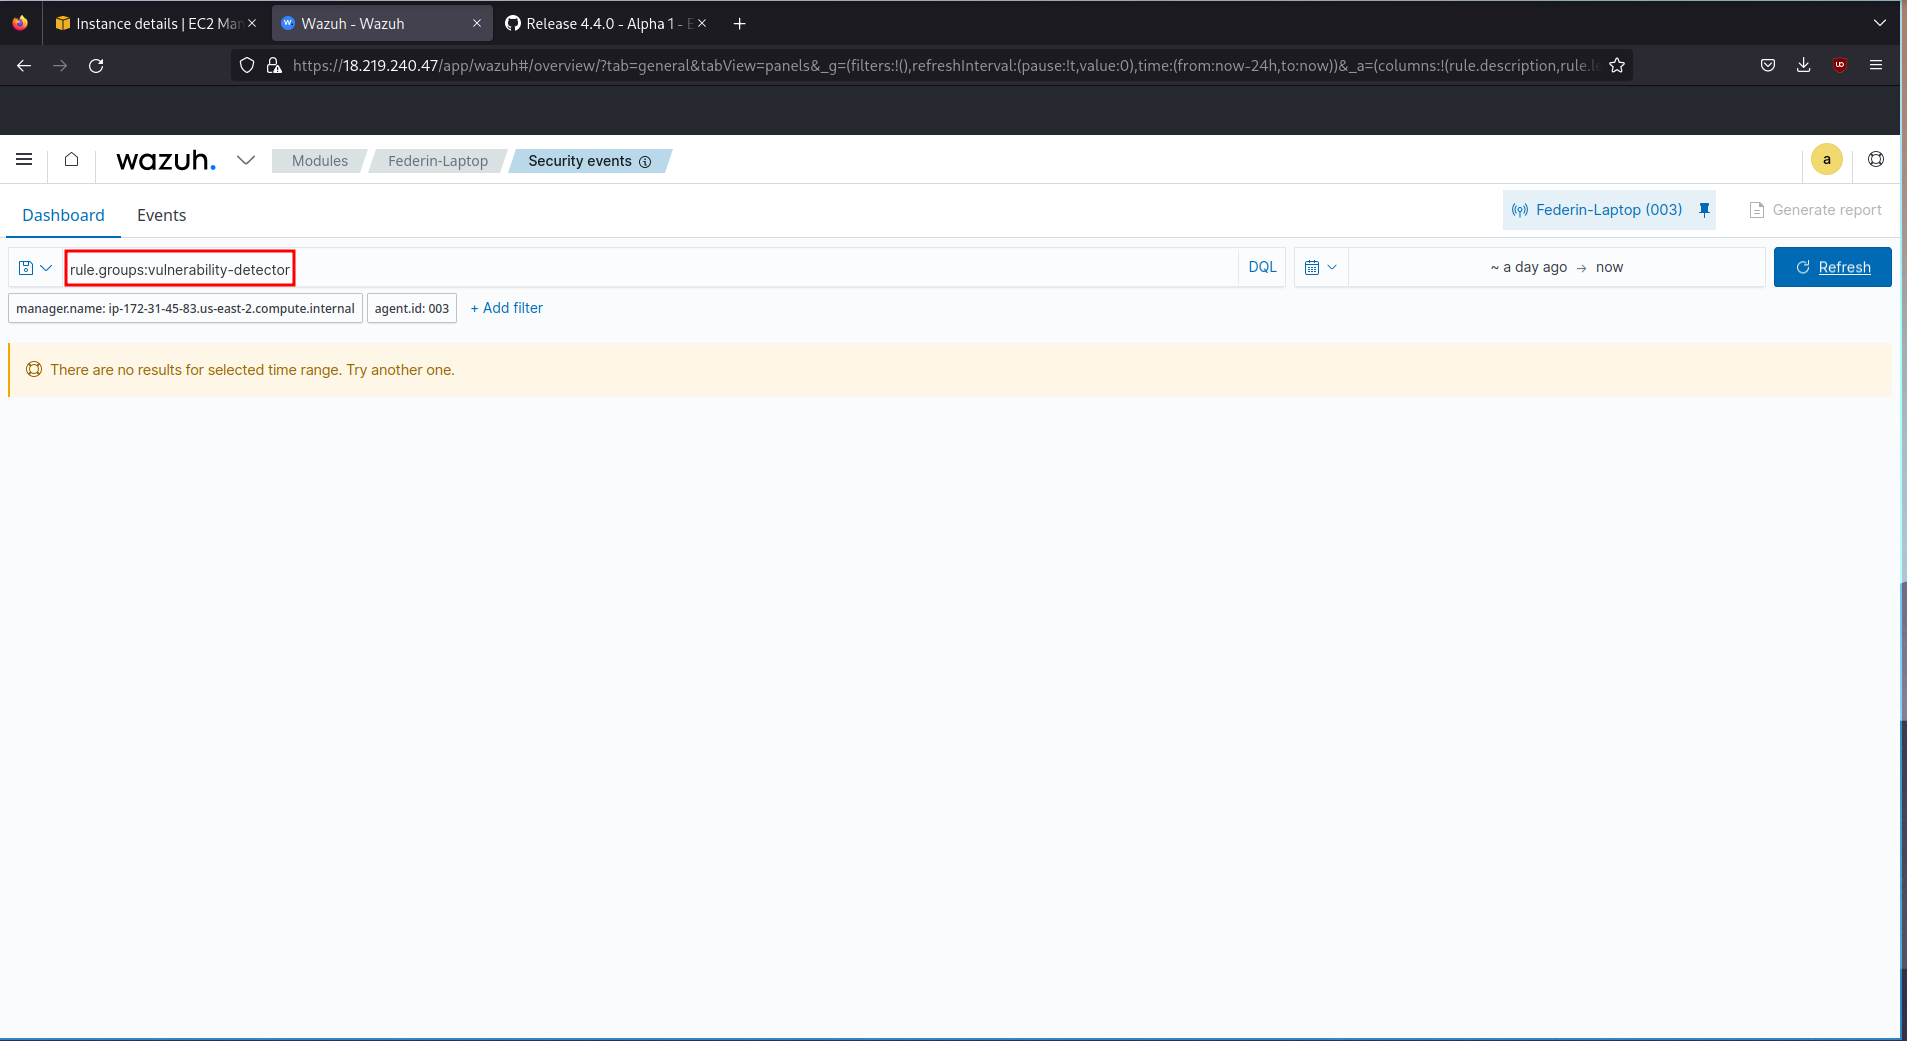Click the home icon beside the Wazuh logo
Screen dimensions: 1907x1041
(x=70, y=159)
